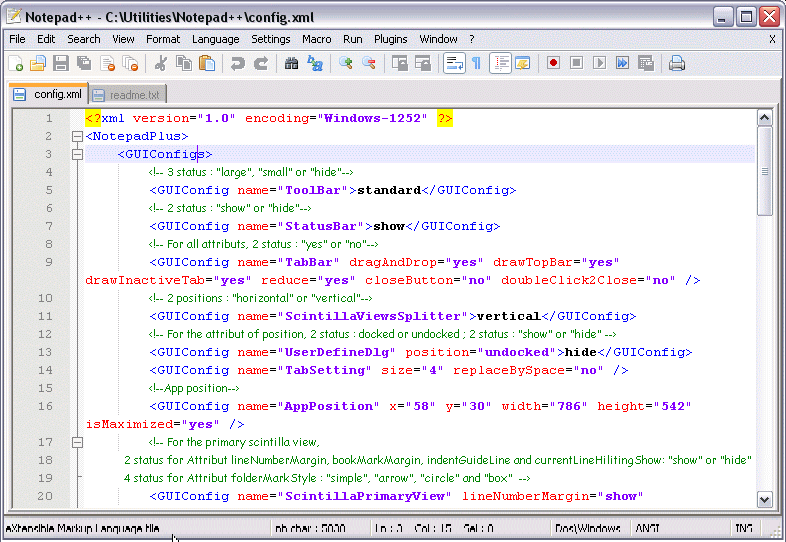Open the Search menu
The image size is (786, 542).
(x=84, y=39)
